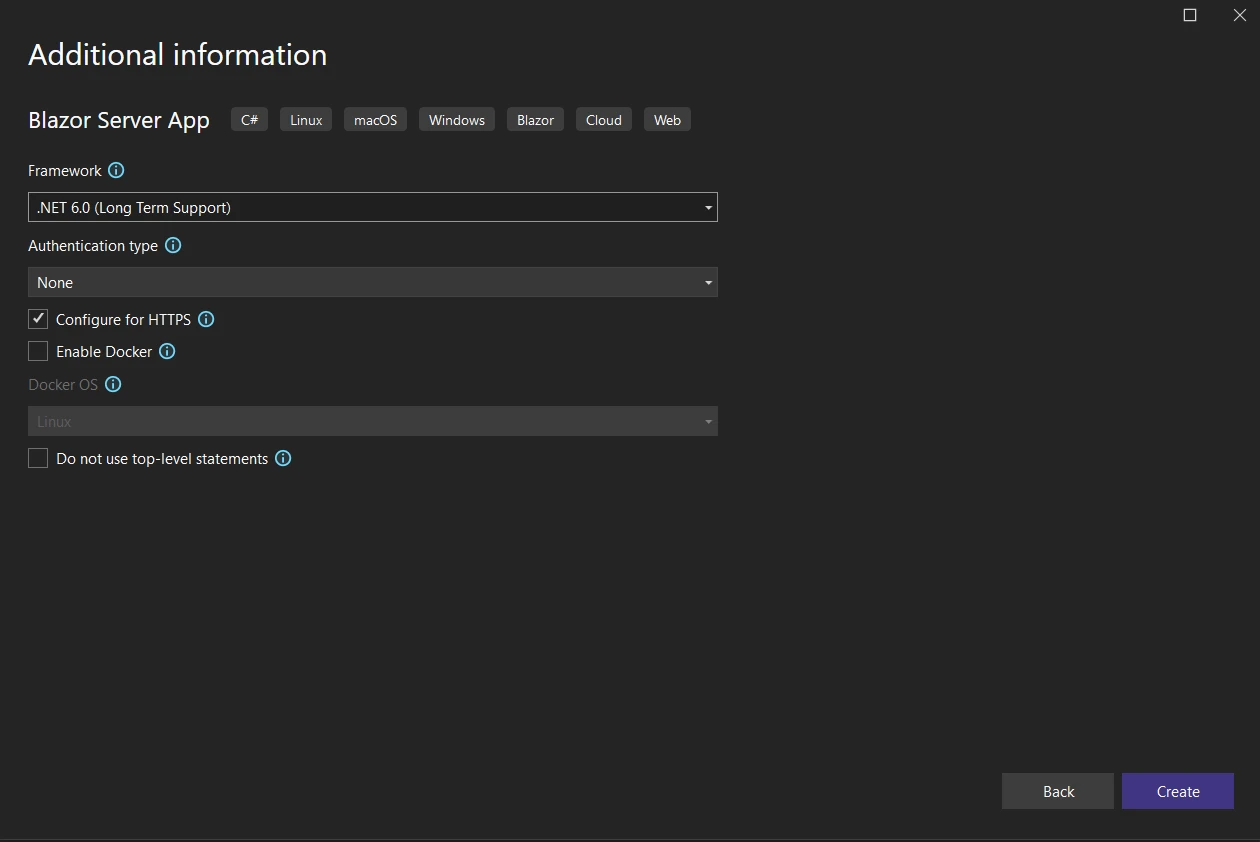Go Back to the previous step
The image size is (1260, 842).
[1057, 791]
